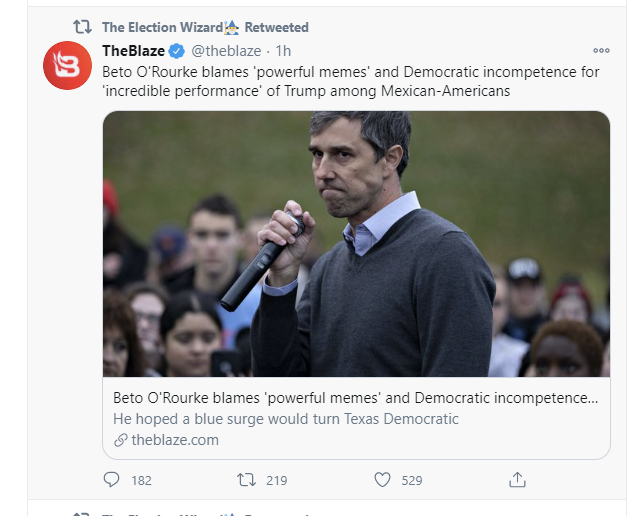Open Beto O'Rourke article photo thumbnail
Viewport: 644px width, 516px height.
[356, 244]
